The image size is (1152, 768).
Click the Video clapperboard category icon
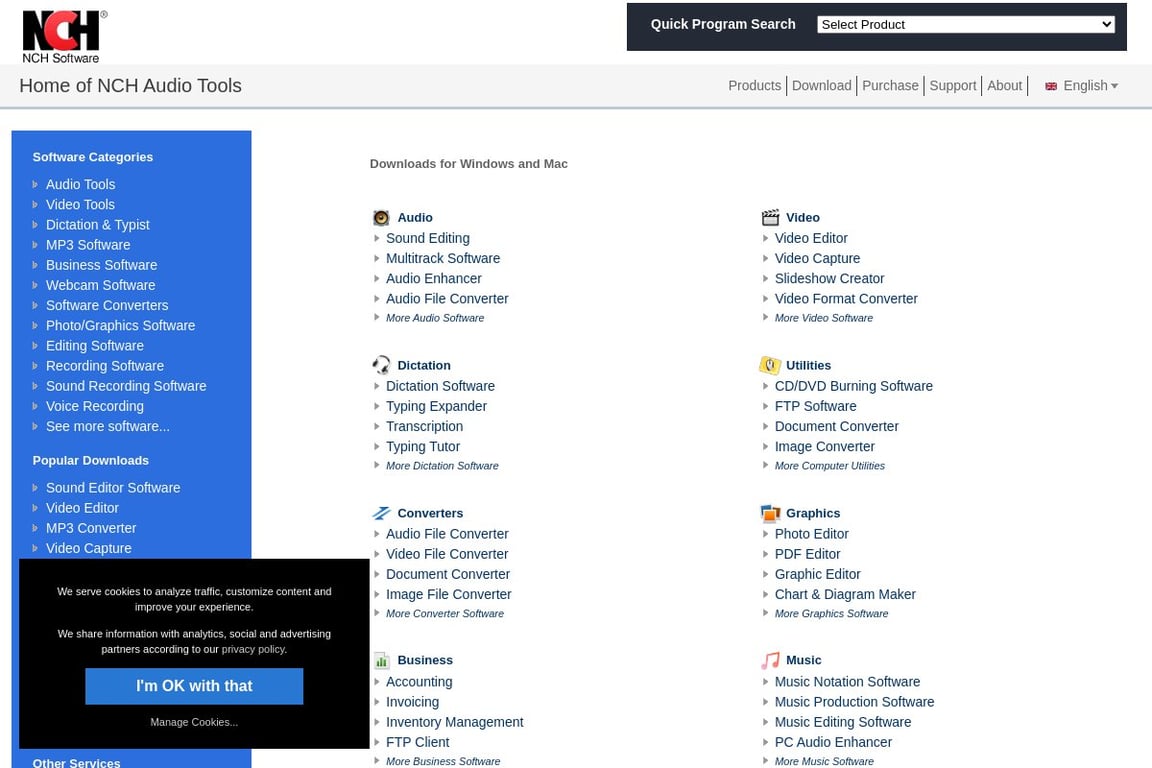click(770, 218)
